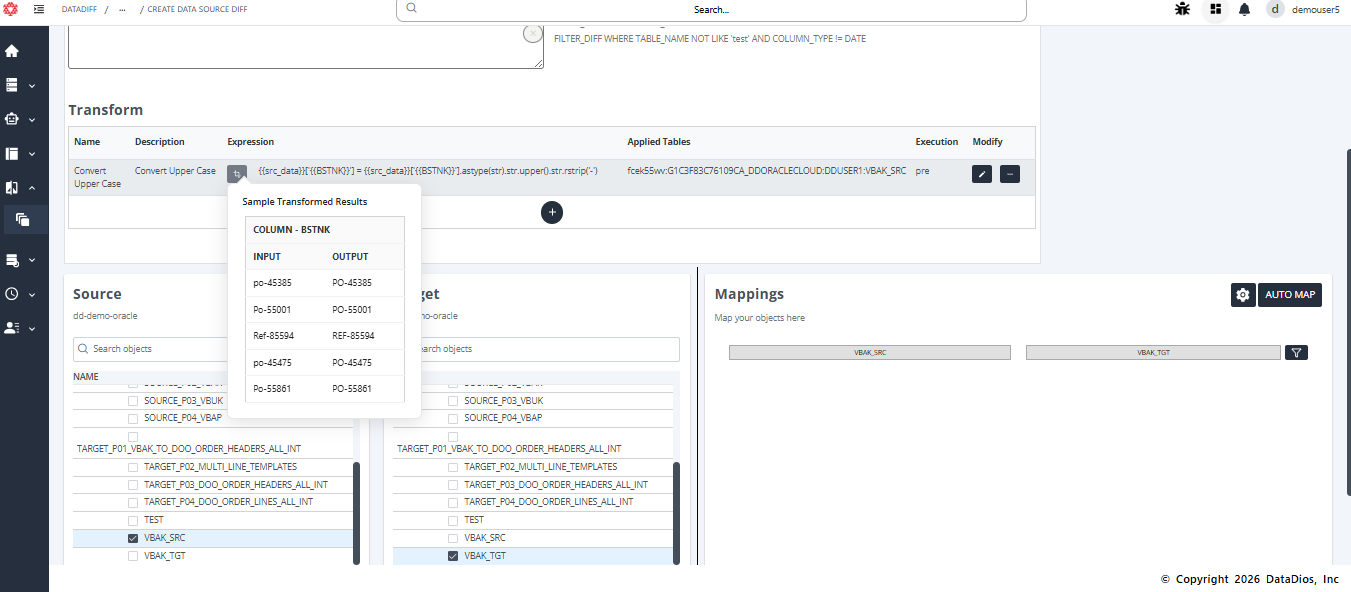
Task: Check the TEST checkbox in the Source list
Action: pyautogui.click(x=132, y=519)
